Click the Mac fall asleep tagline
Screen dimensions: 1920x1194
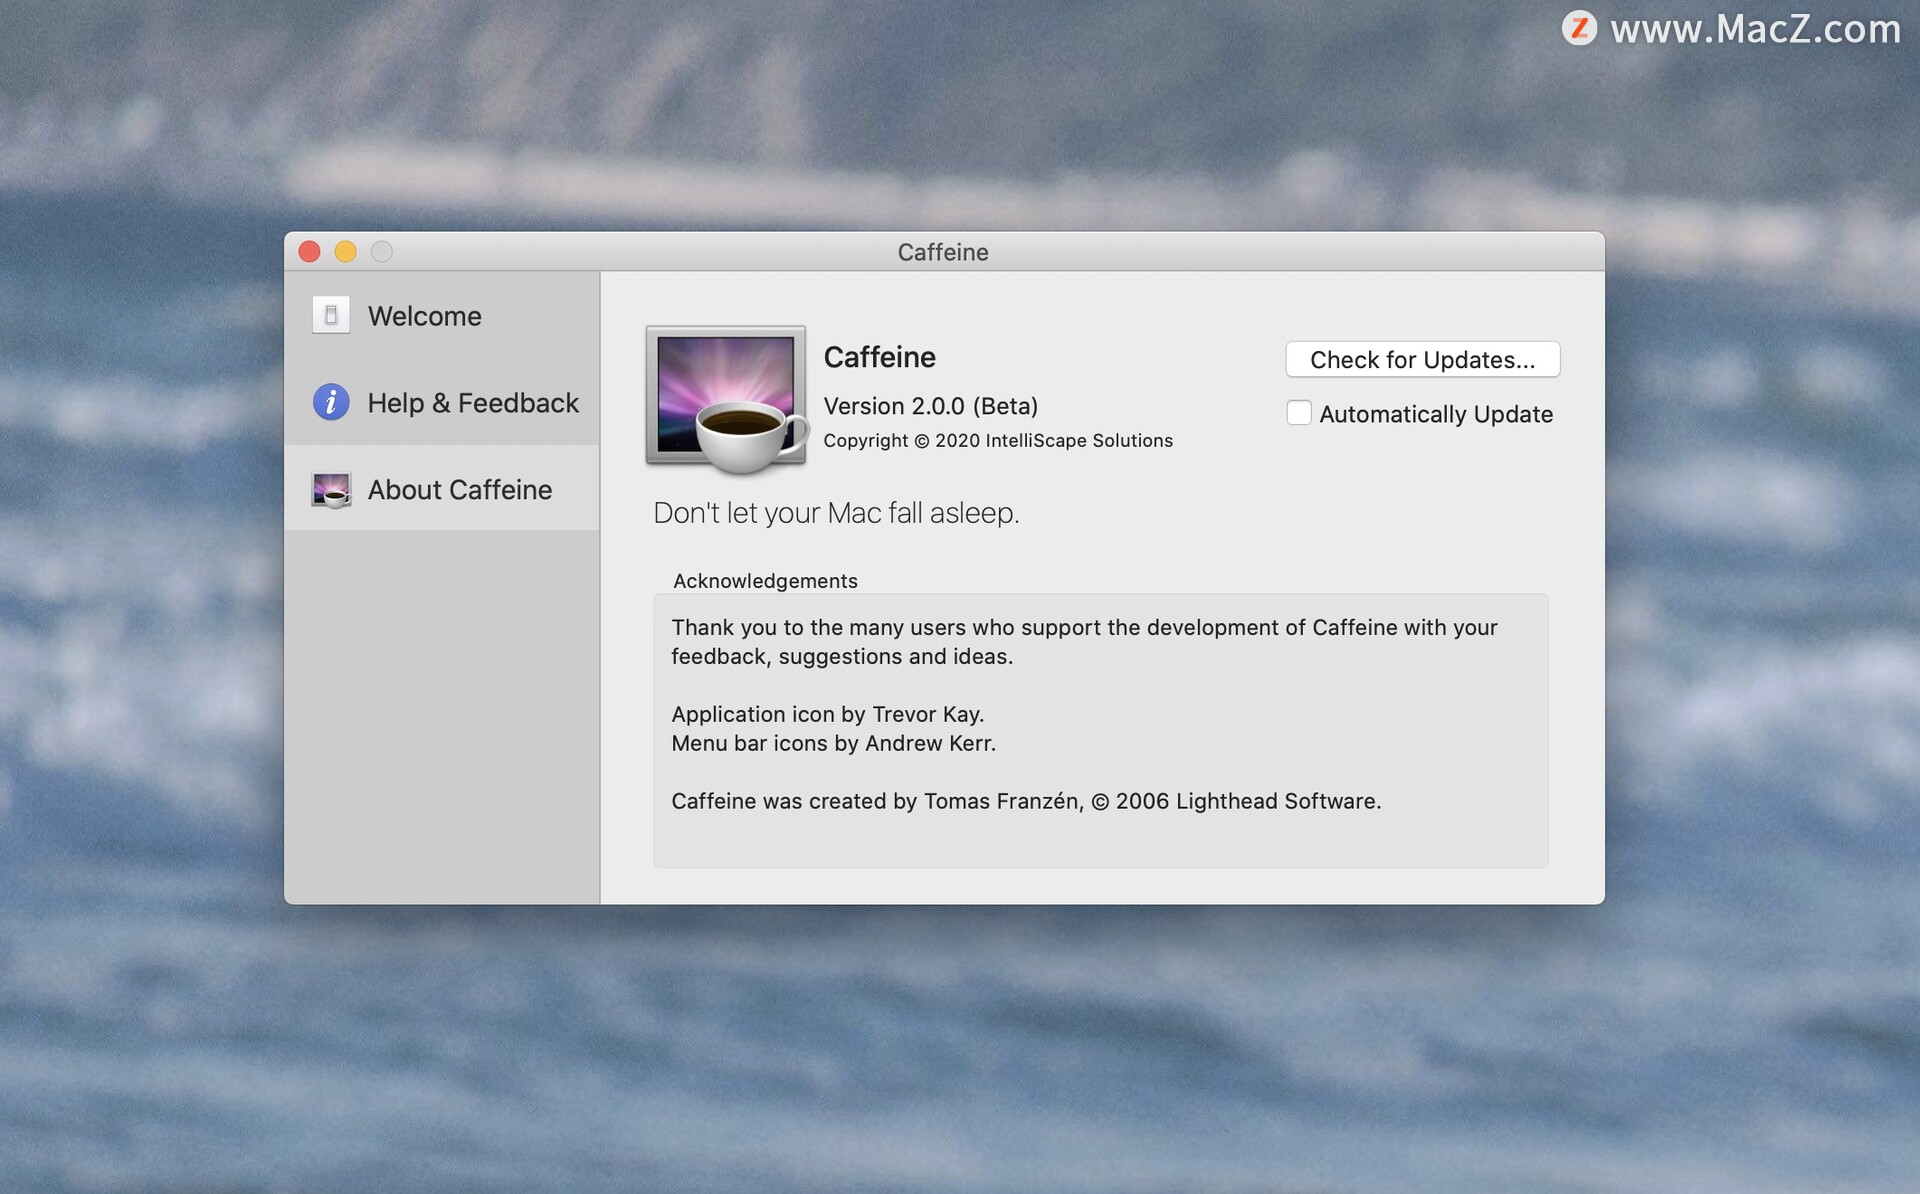pyautogui.click(x=836, y=513)
